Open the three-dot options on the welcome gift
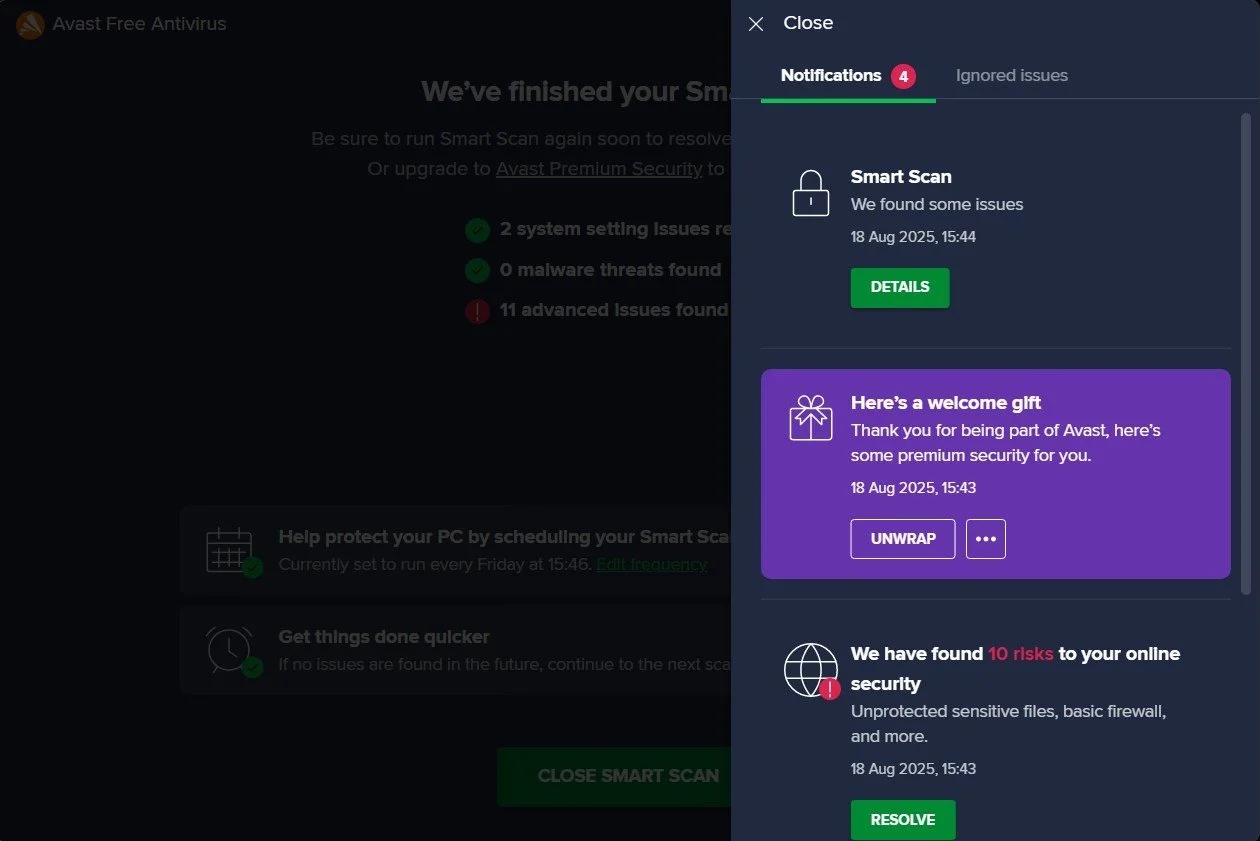The width and height of the screenshot is (1260, 841). pyautogui.click(x=986, y=539)
